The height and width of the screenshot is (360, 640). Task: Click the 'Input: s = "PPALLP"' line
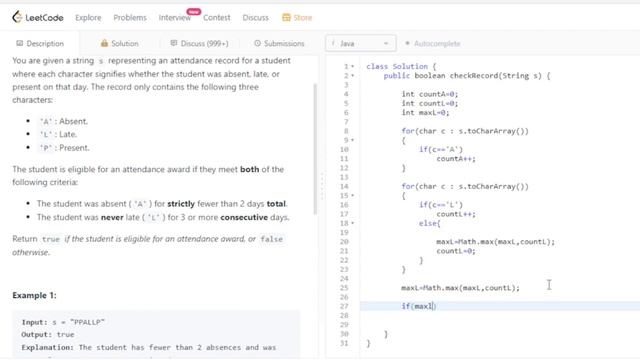coord(63,322)
